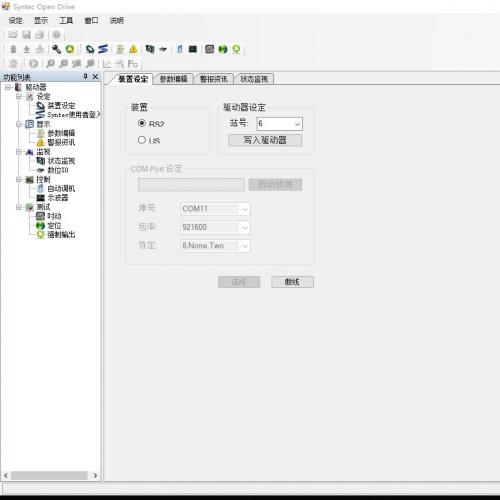
Task: Click the greyed auto-detect button in COM Port
Action: pyautogui.click(x=275, y=185)
